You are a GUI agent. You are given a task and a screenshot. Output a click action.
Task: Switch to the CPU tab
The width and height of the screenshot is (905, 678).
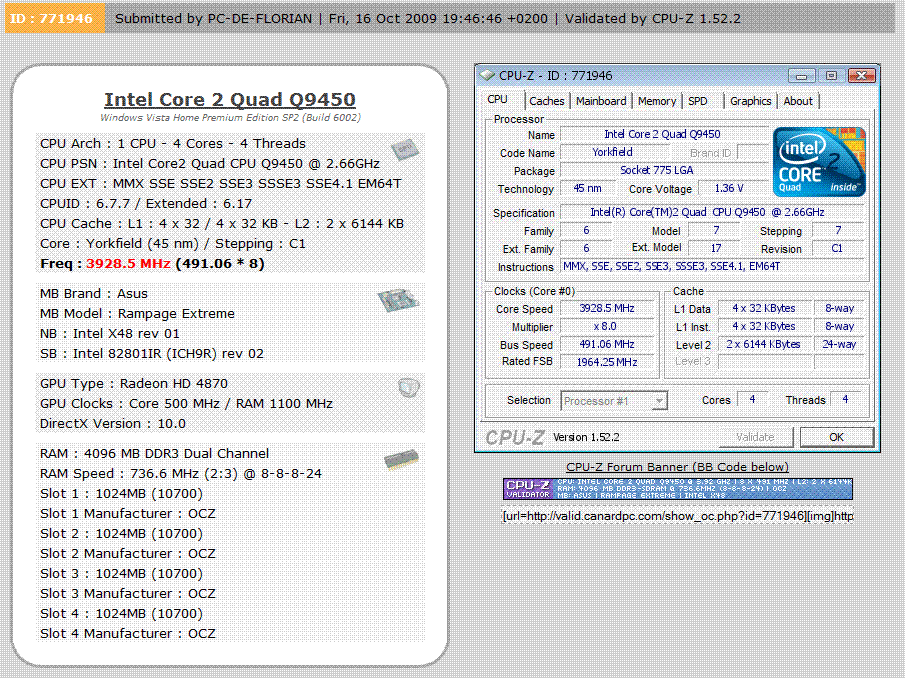click(x=498, y=99)
